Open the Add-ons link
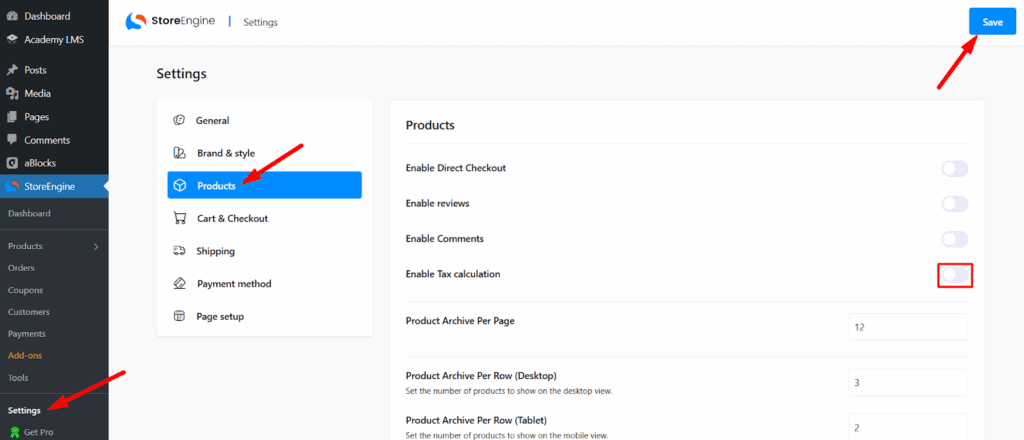 [25, 355]
